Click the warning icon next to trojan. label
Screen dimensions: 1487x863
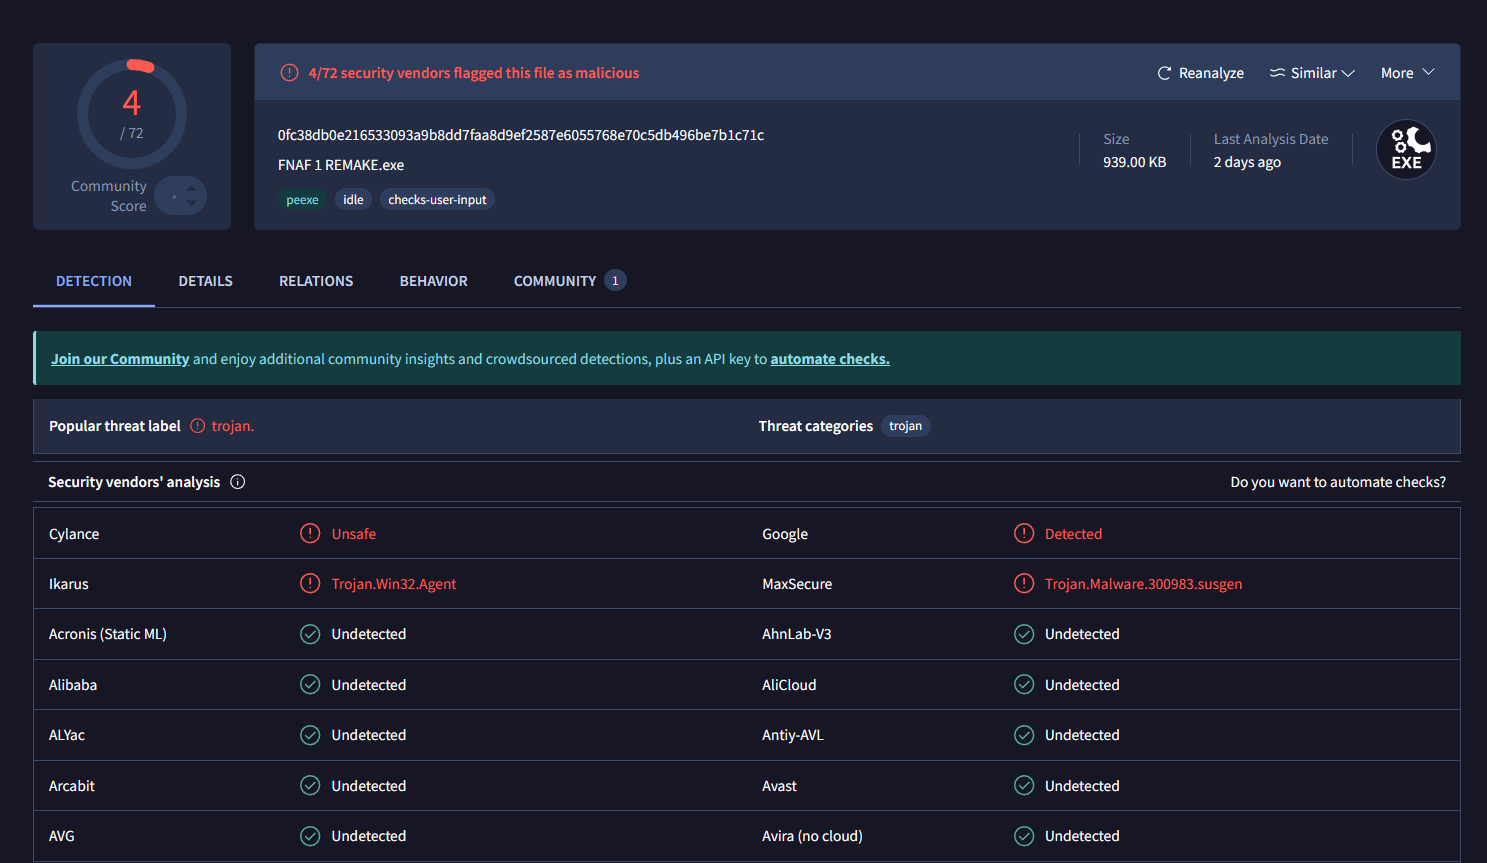pos(198,426)
